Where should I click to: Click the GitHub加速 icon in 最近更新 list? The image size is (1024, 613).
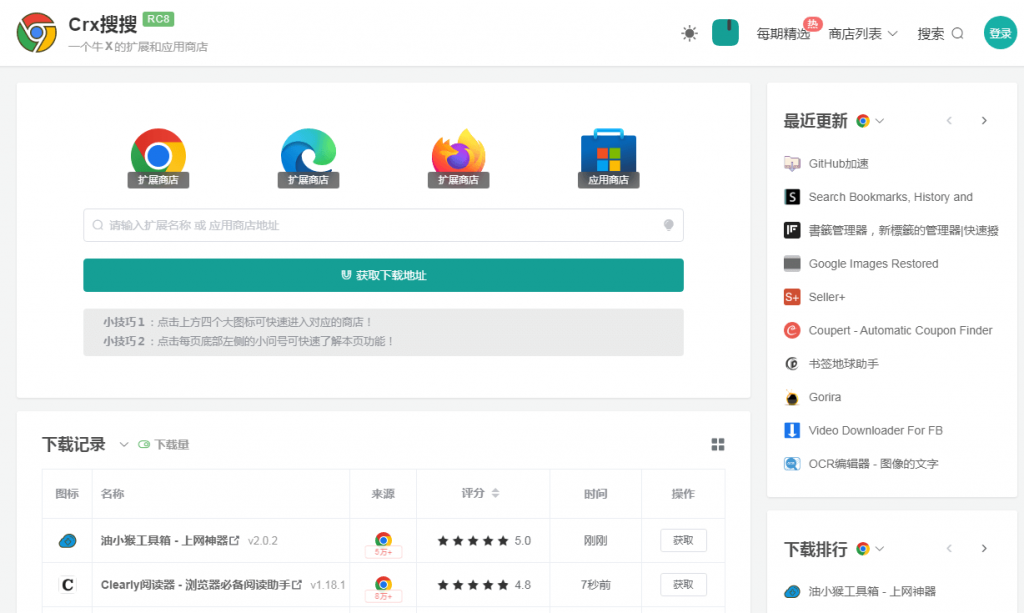click(794, 163)
